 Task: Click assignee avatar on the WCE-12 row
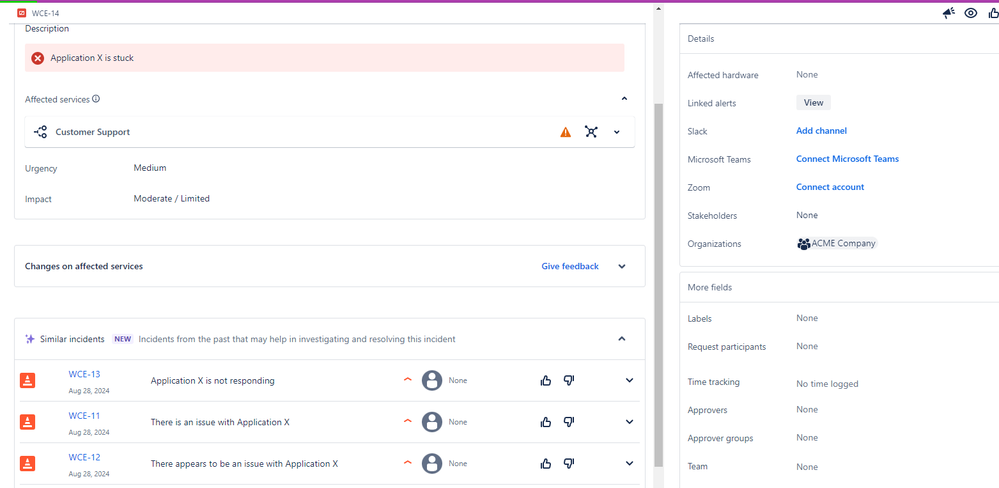click(x=432, y=463)
